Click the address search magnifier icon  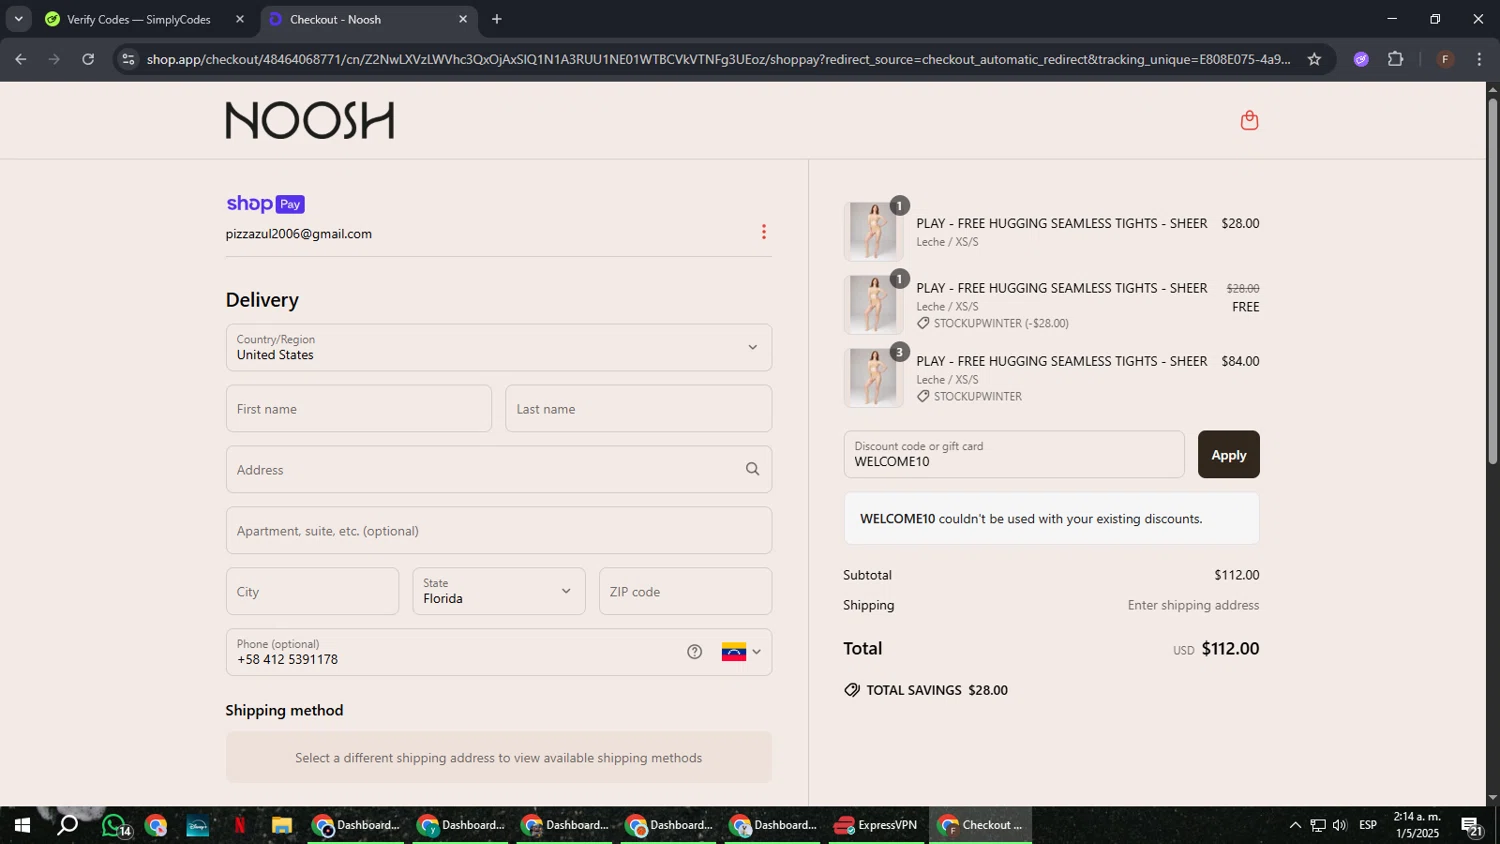753,469
